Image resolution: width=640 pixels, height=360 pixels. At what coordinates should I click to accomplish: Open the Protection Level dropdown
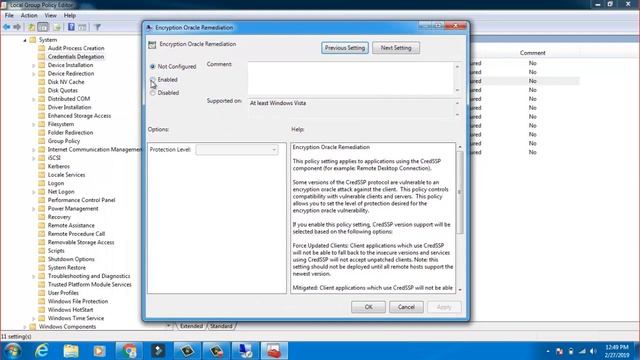point(237,150)
